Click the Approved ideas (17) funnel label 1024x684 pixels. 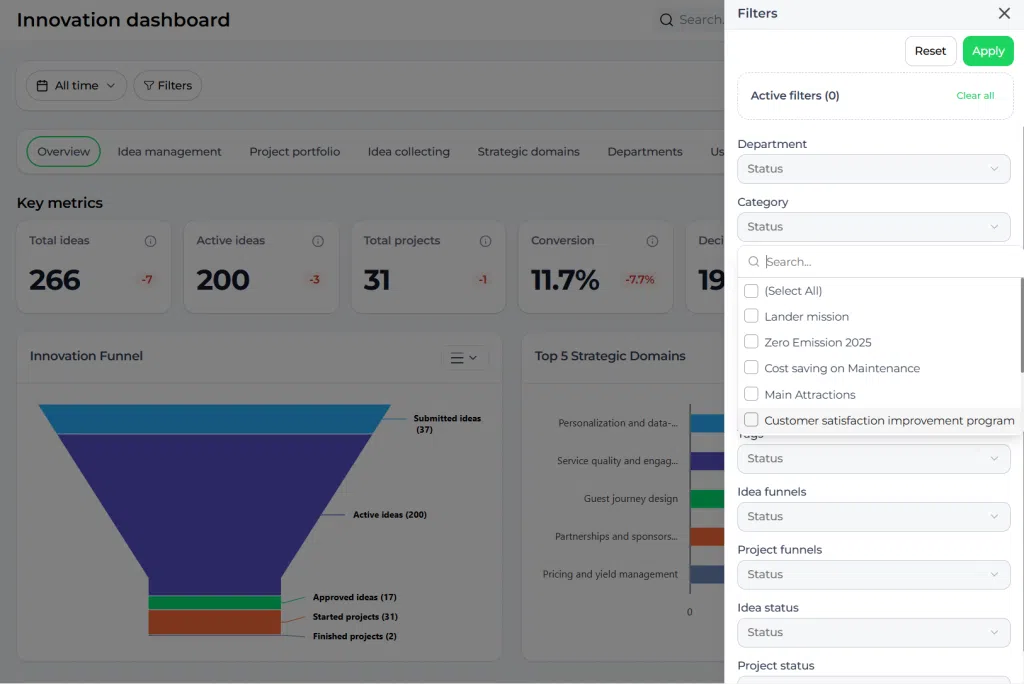coord(355,597)
